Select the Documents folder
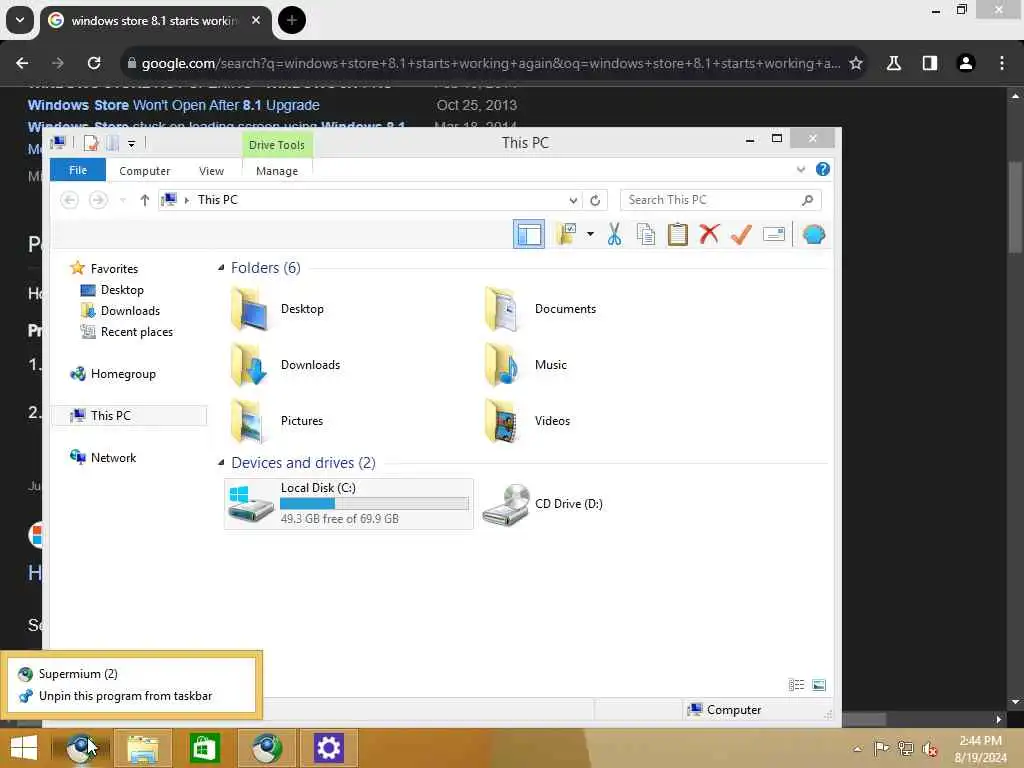 pos(541,309)
